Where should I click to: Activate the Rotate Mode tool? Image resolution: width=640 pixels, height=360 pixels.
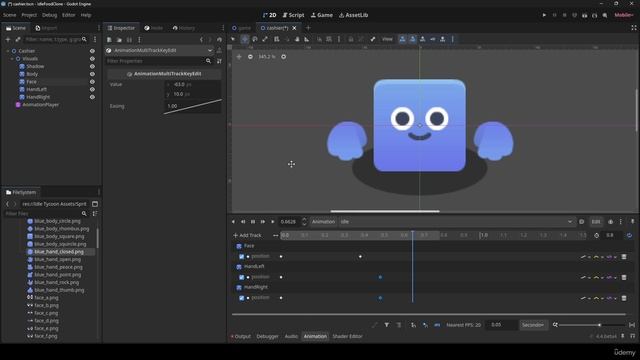point(255,39)
